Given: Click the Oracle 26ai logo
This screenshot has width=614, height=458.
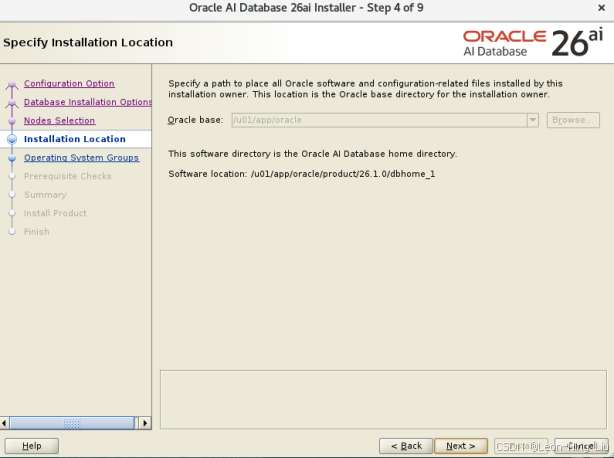Looking at the screenshot, I should [533, 43].
